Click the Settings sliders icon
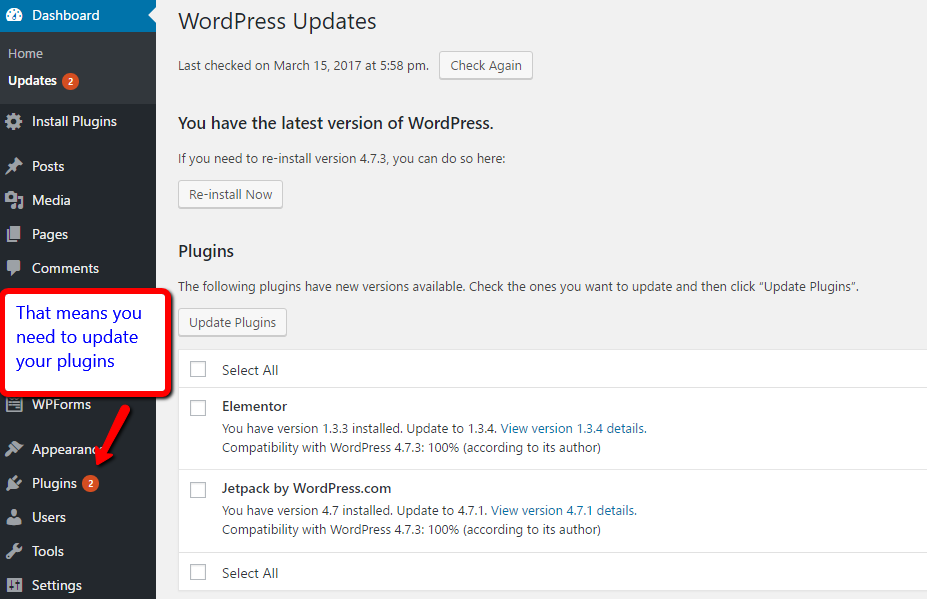This screenshot has height=599, width=927. pos(14,585)
